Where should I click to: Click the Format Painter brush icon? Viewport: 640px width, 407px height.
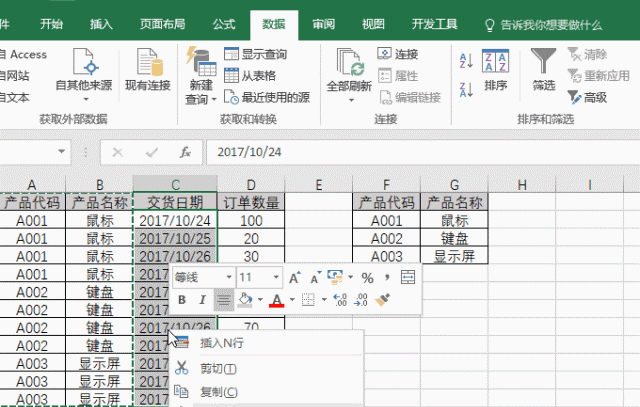[x=383, y=299]
